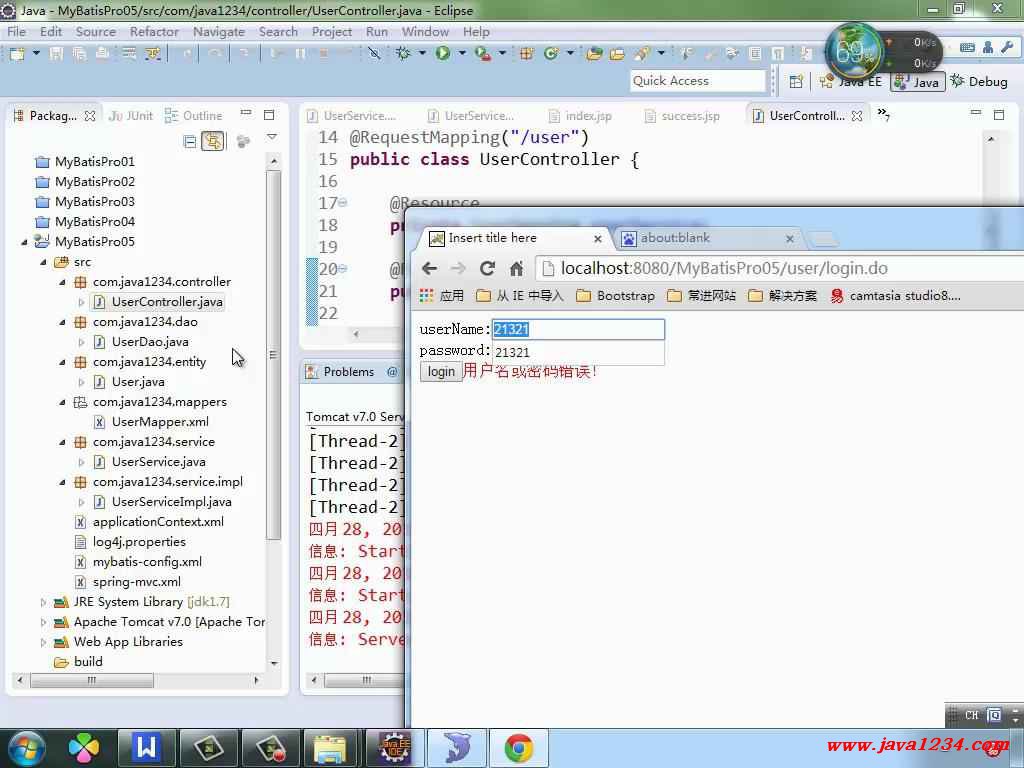The image size is (1024, 768).
Task: Click the New Java Package icon
Action: pos(526,54)
